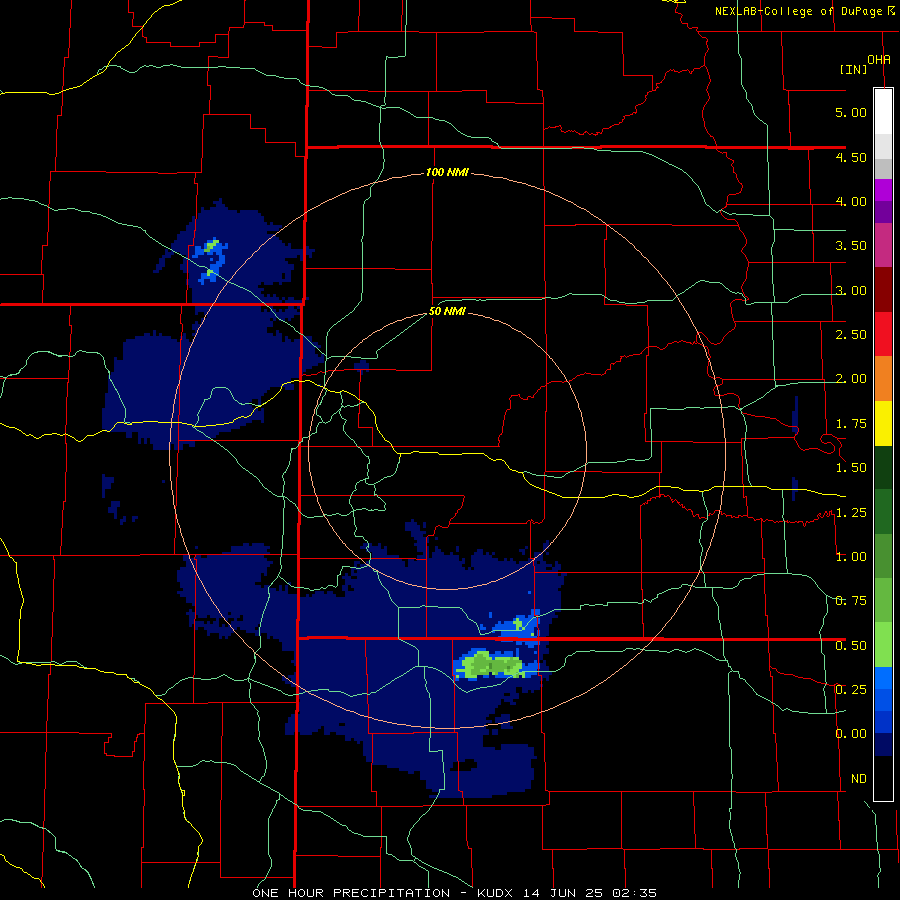Click the OHA product code label

click(x=879, y=60)
